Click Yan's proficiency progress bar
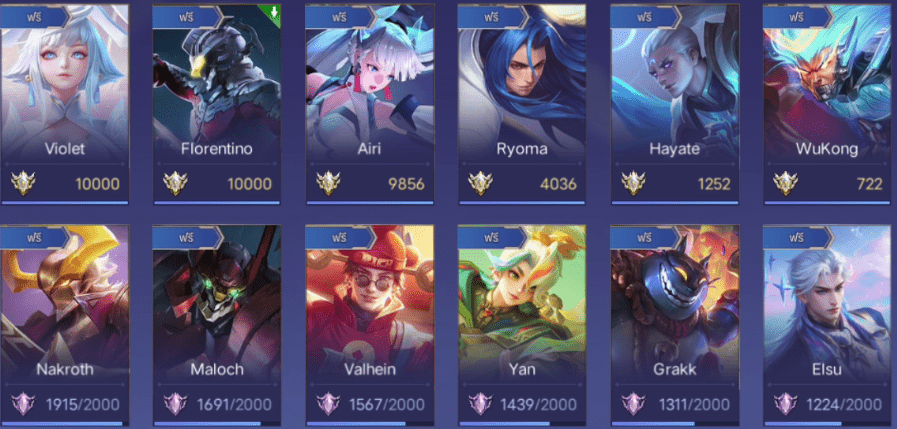This screenshot has height=429, width=897. point(521,424)
